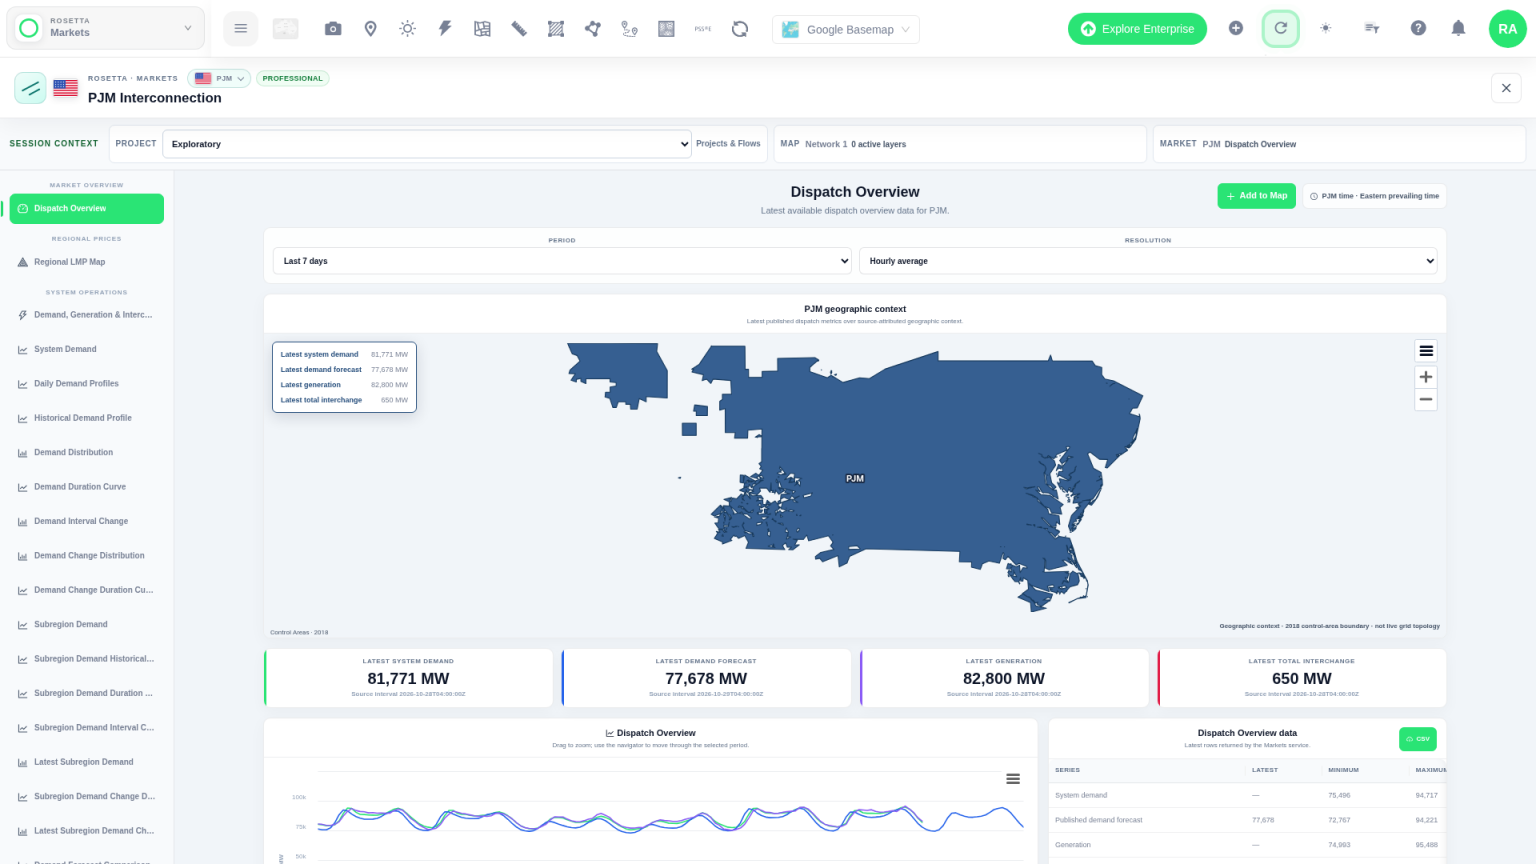The width and height of the screenshot is (1536, 864).
Task: Open the Google Basemap dropdown
Action: 846,29
